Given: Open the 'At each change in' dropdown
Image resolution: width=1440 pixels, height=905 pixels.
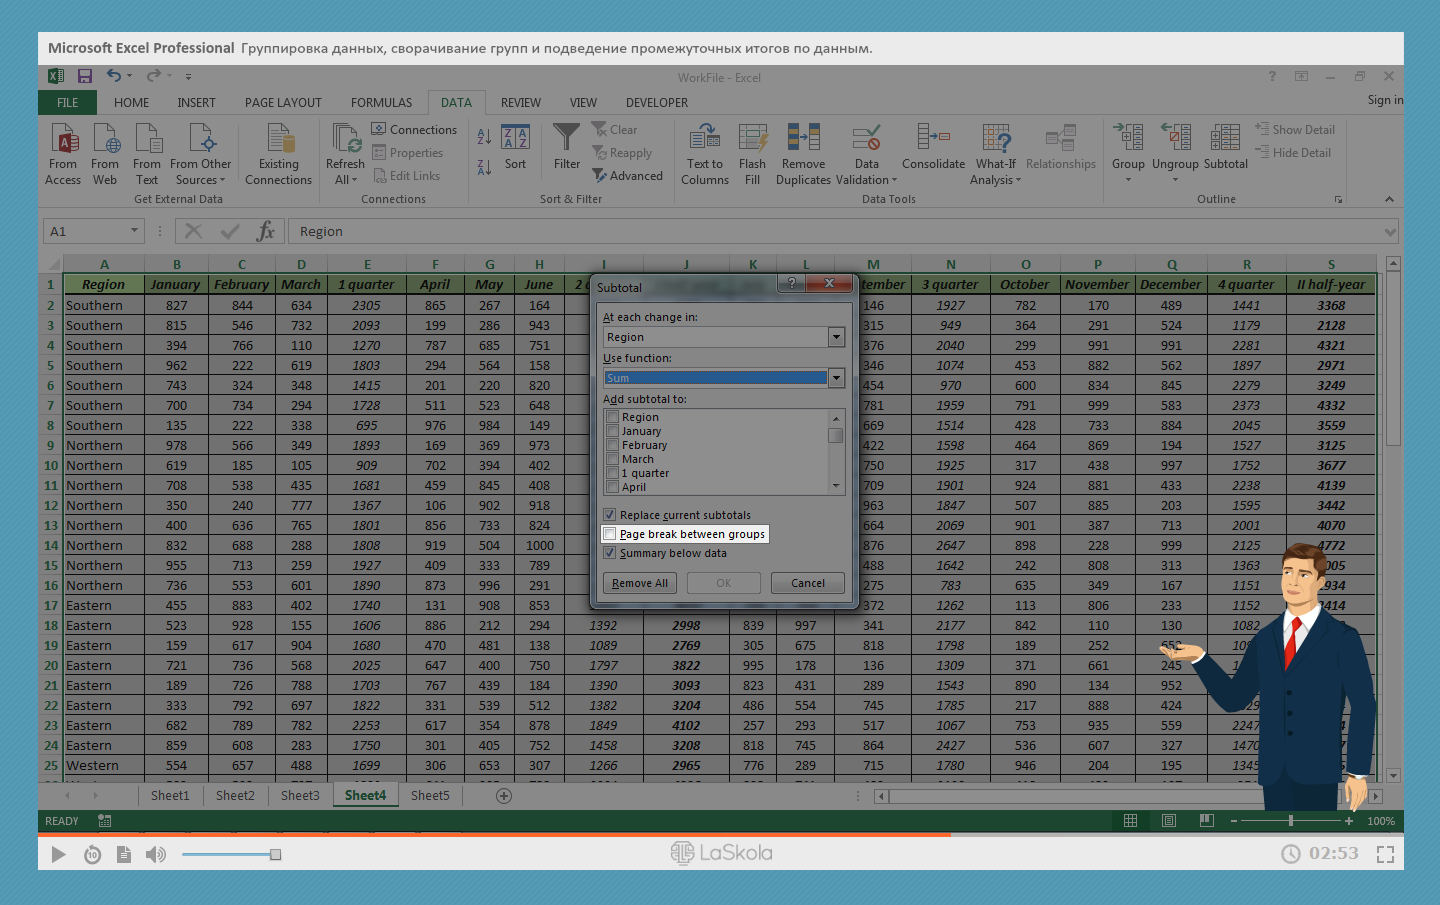Looking at the screenshot, I should coord(836,337).
